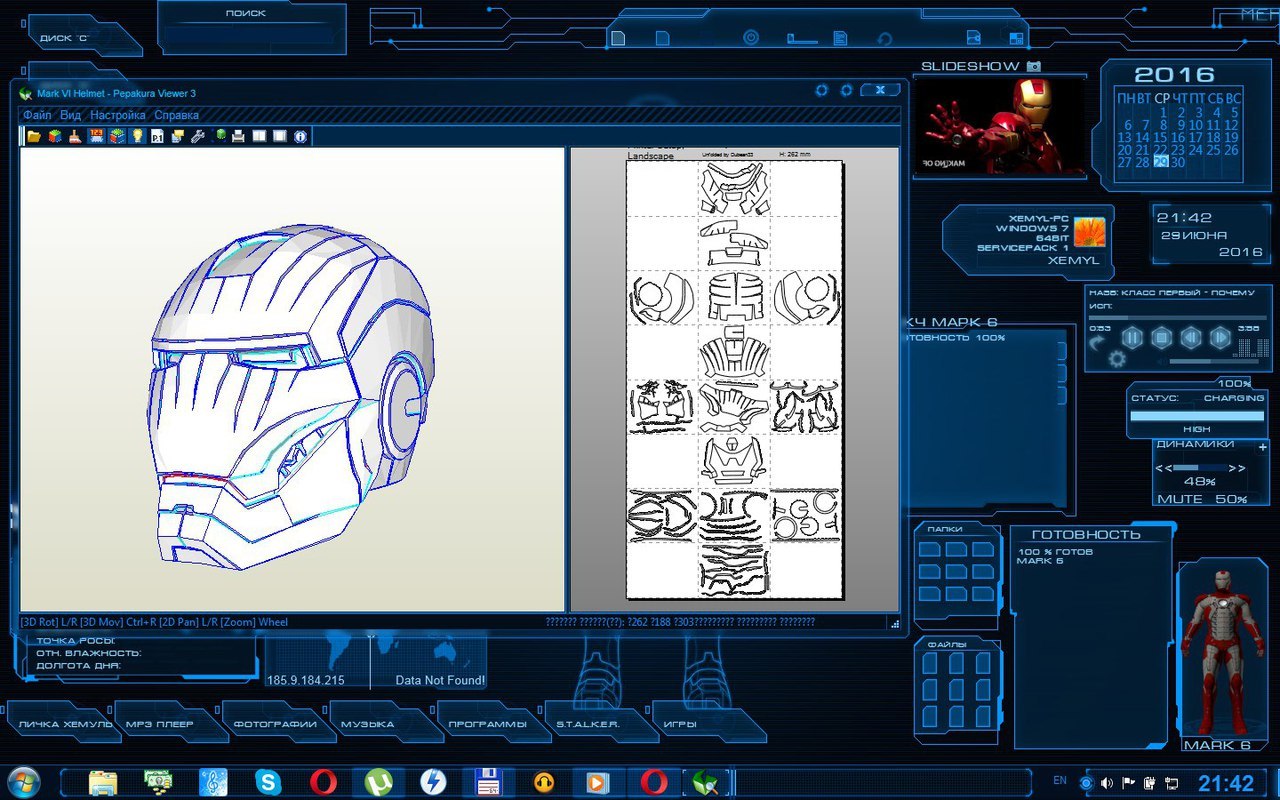The width and height of the screenshot is (1280, 800).
Task: Open a file with the folder icon
Action: [33, 136]
